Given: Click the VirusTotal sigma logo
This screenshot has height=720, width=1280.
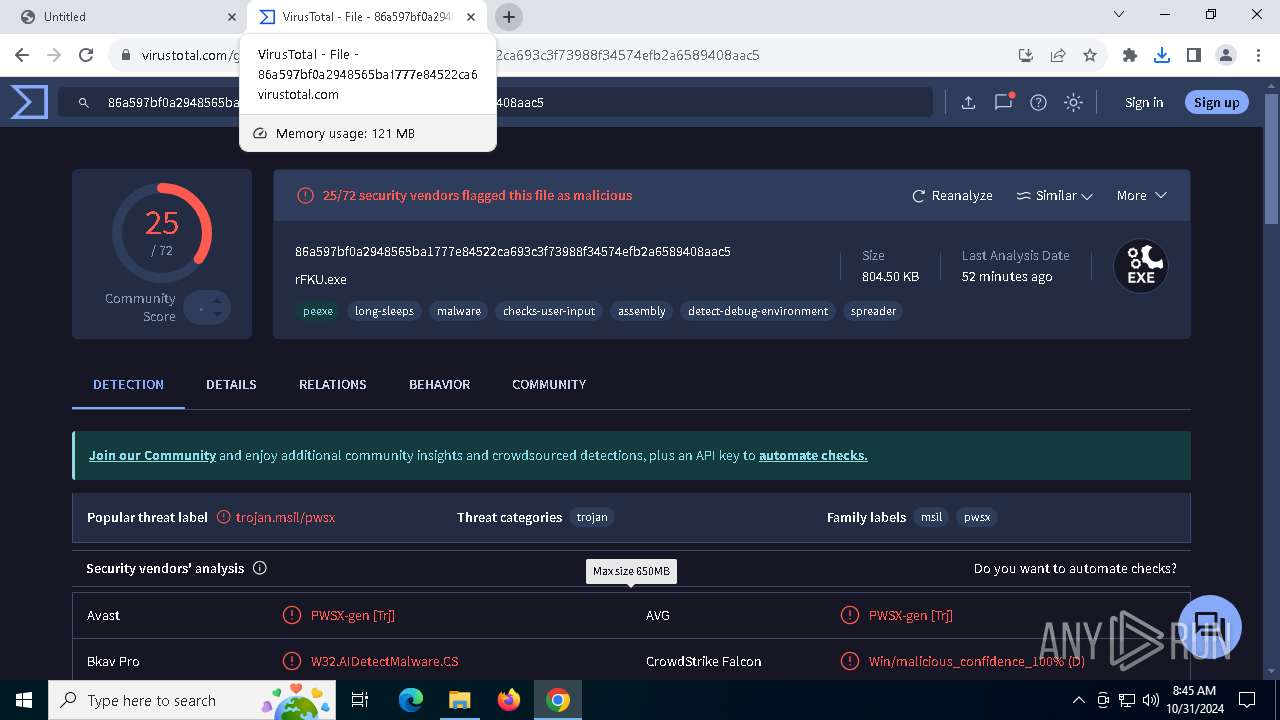Looking at the screenshot, I should (29, 102).
